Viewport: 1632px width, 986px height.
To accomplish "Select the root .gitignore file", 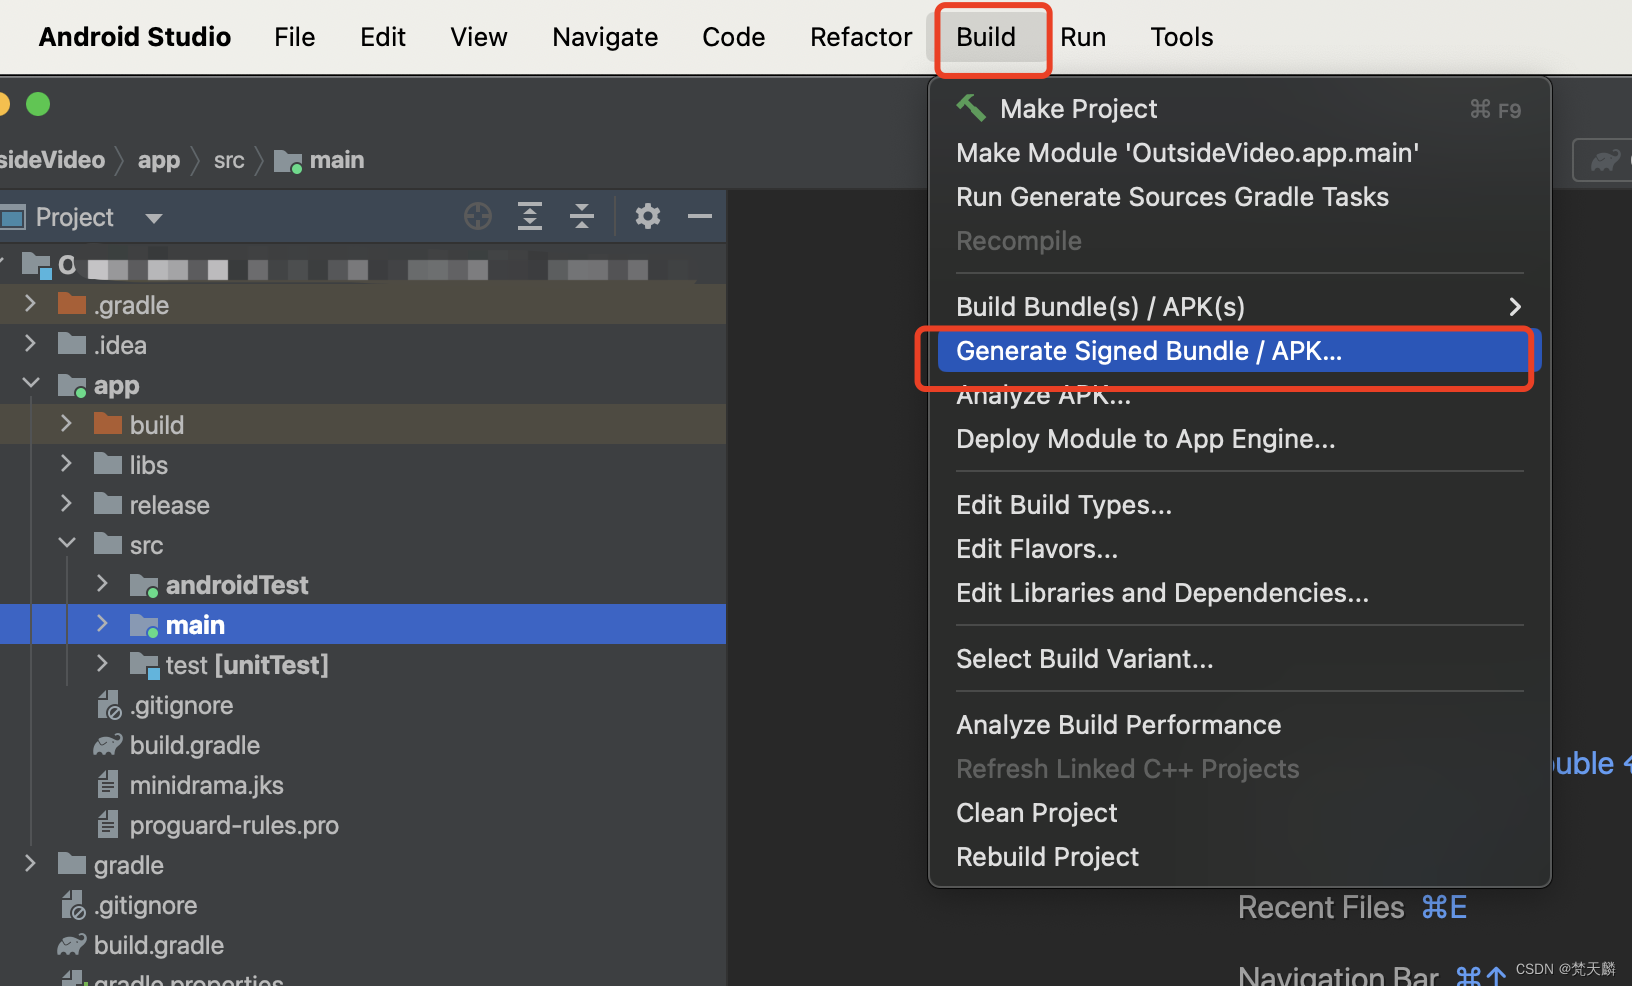I will click(x=363, y=905).
